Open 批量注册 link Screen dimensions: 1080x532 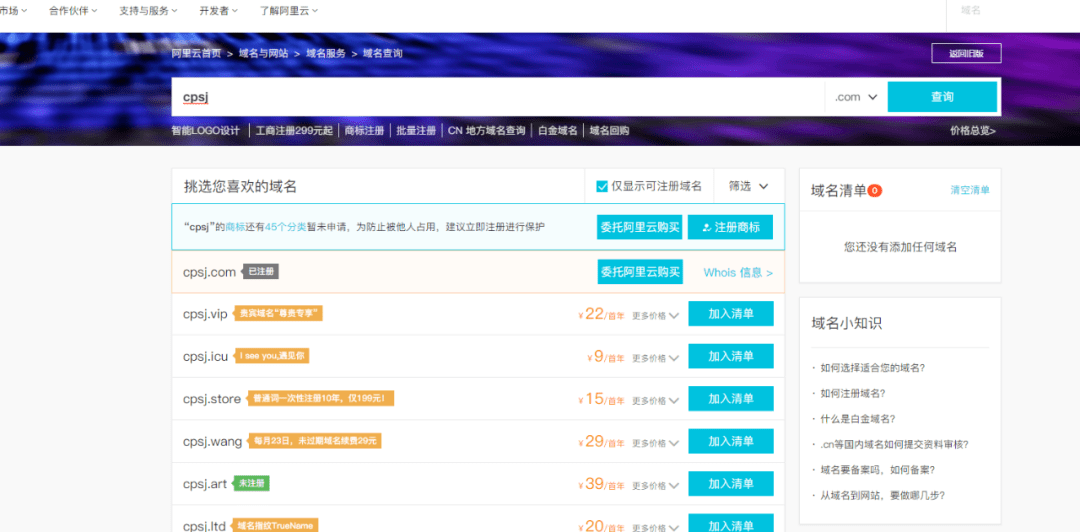416,130
